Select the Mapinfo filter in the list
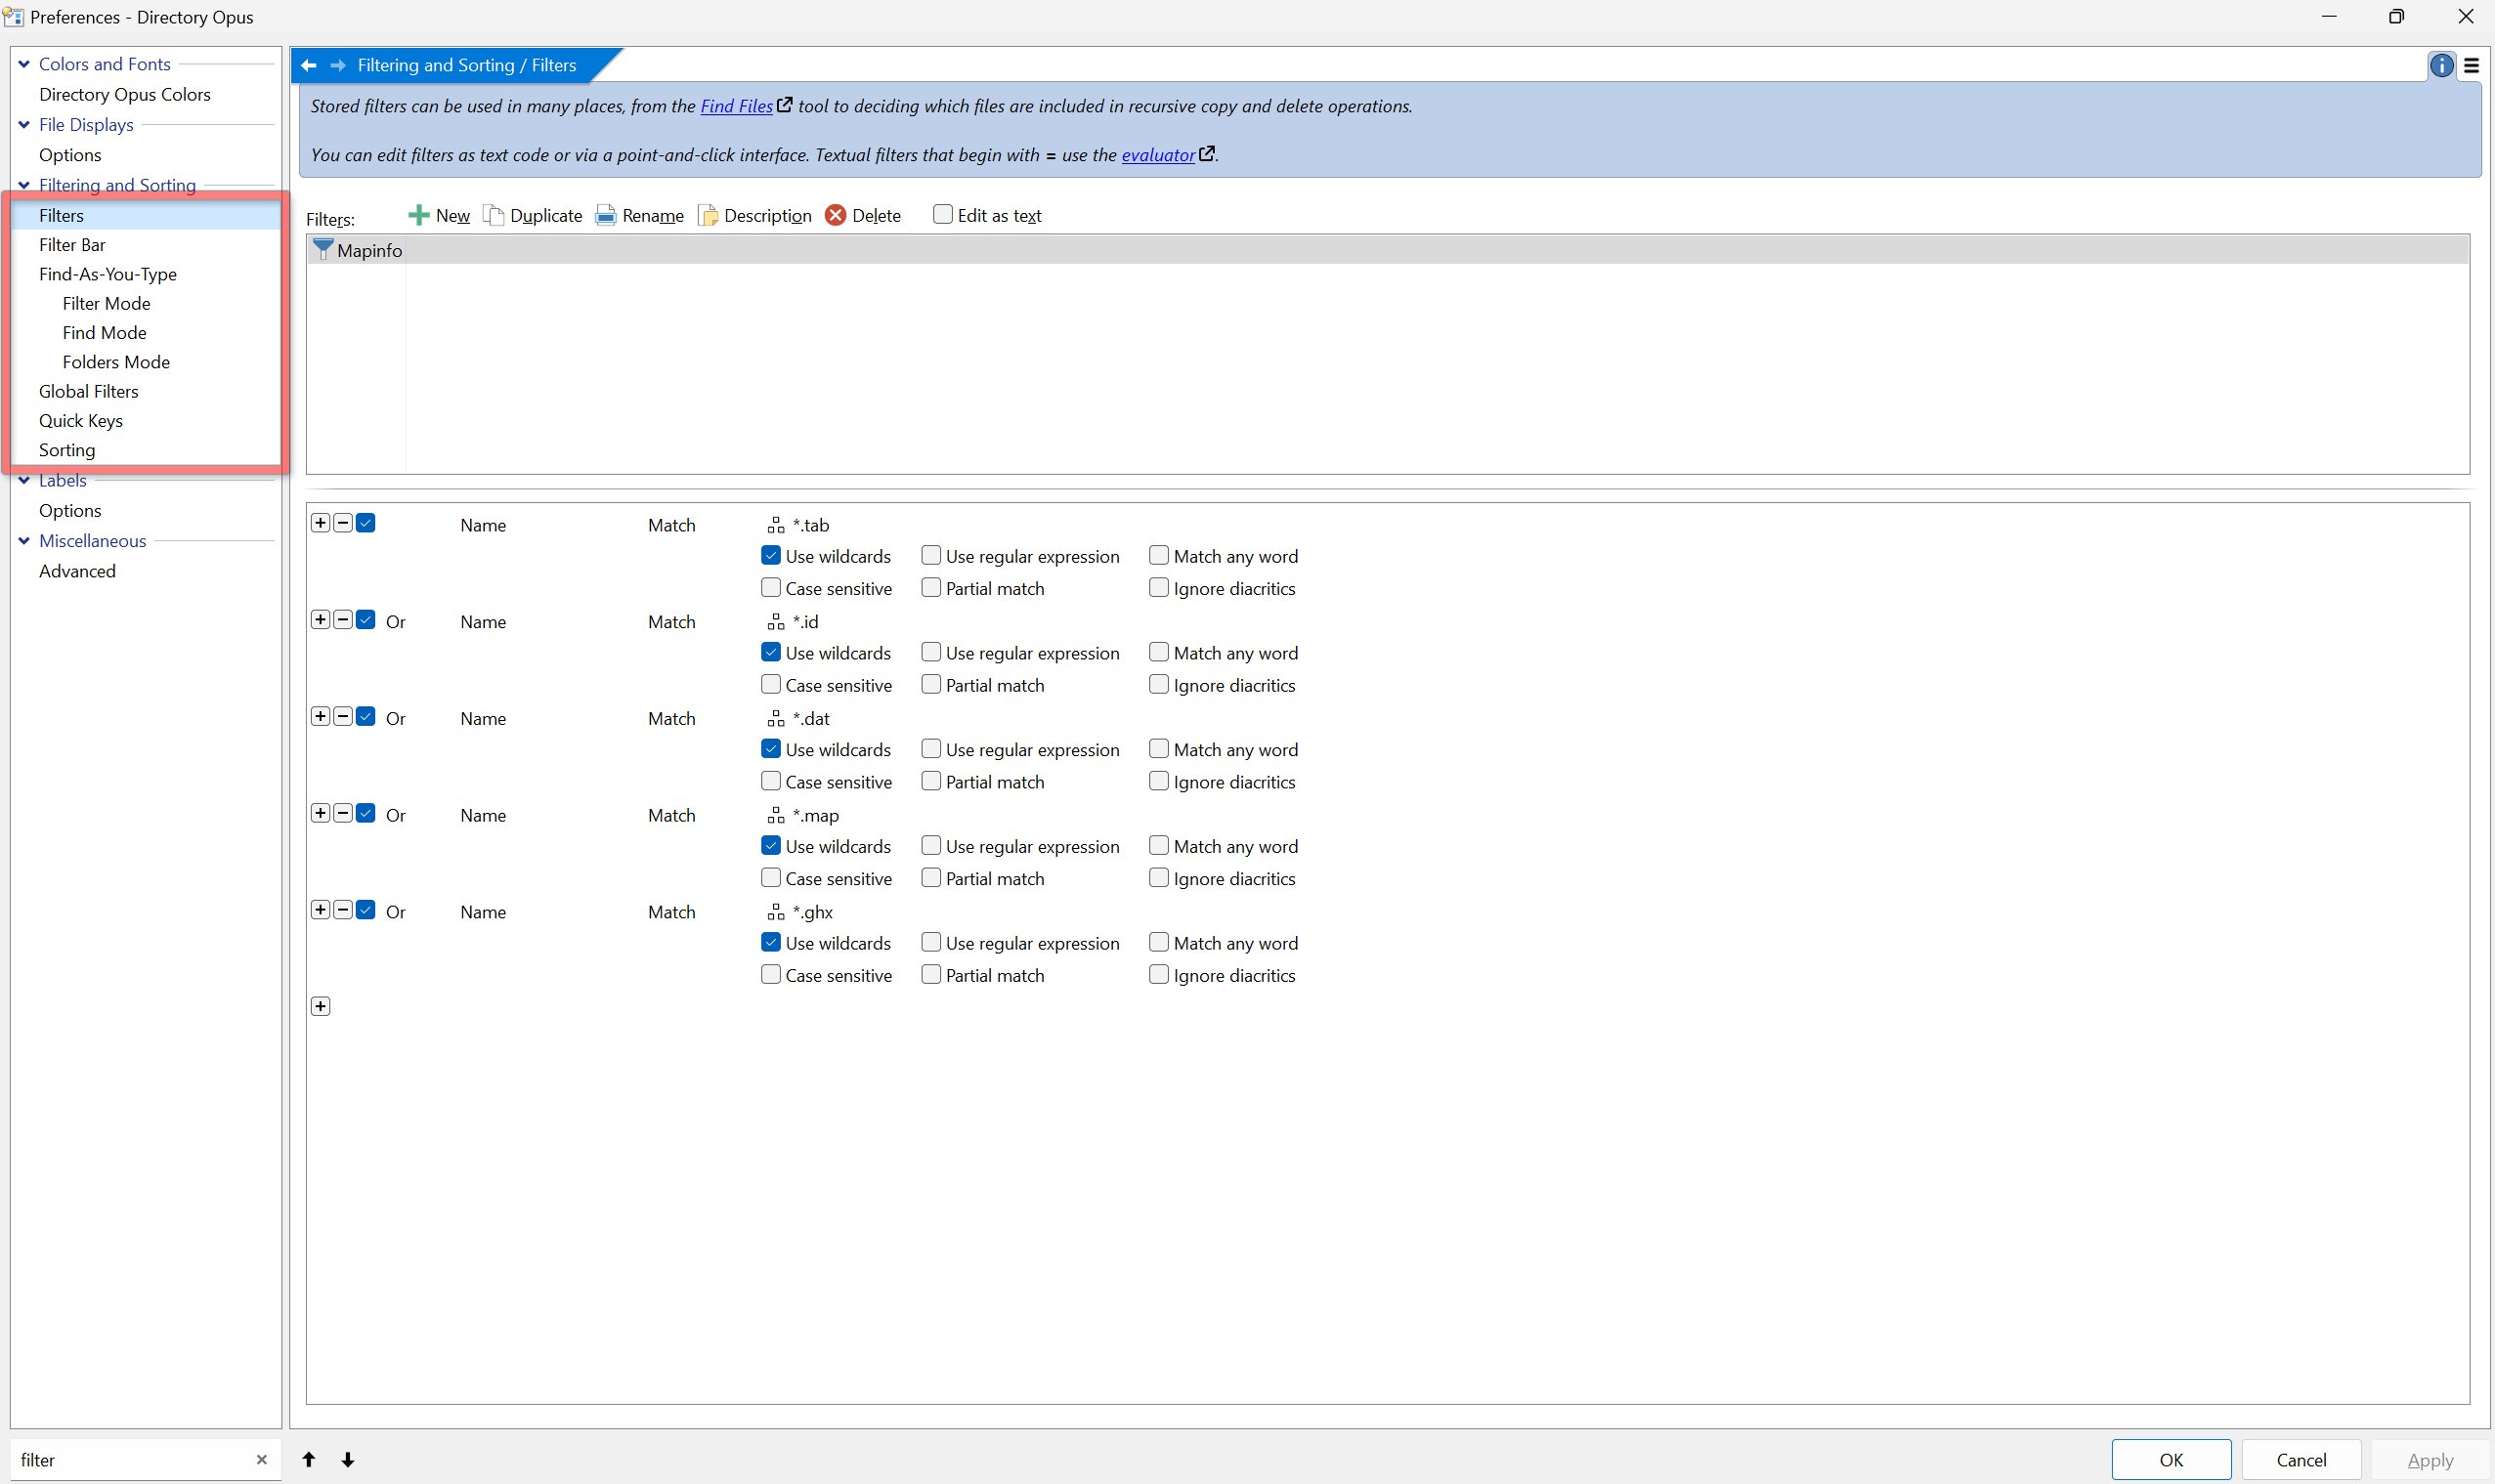 click(x=1387, y=250)
